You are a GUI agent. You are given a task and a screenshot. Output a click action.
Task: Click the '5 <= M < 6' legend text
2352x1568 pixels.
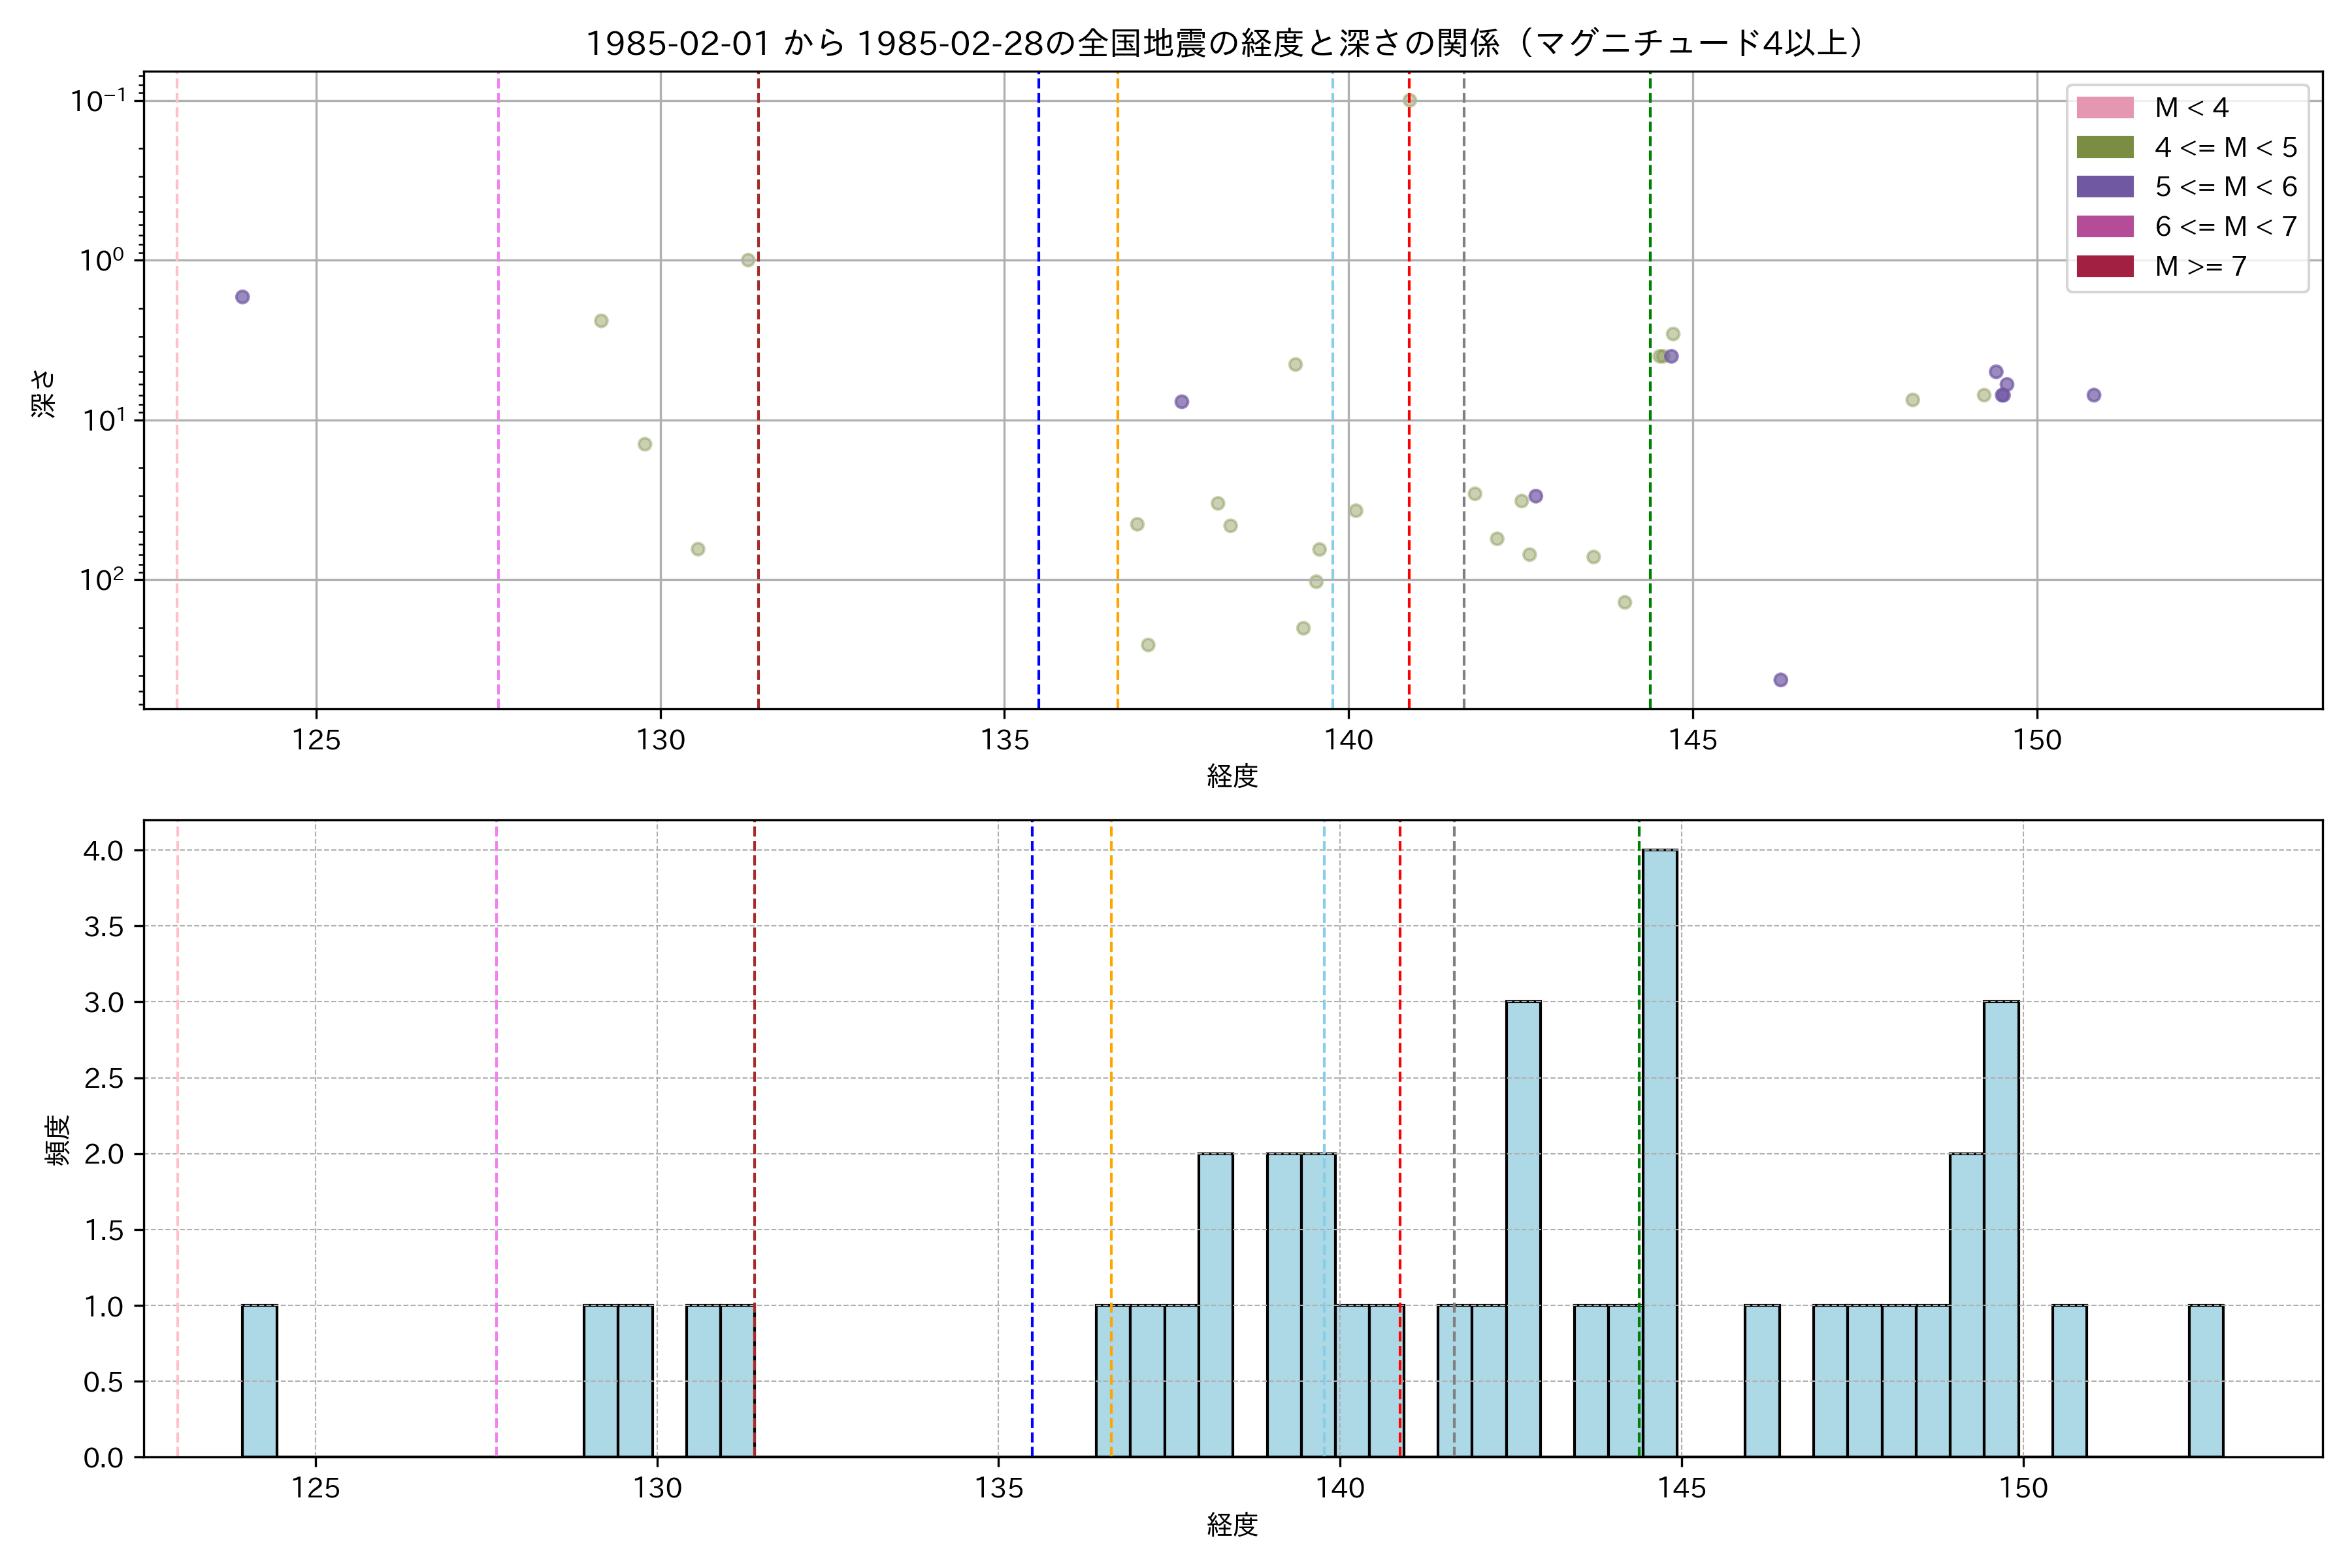click(x=2226, y=187)
